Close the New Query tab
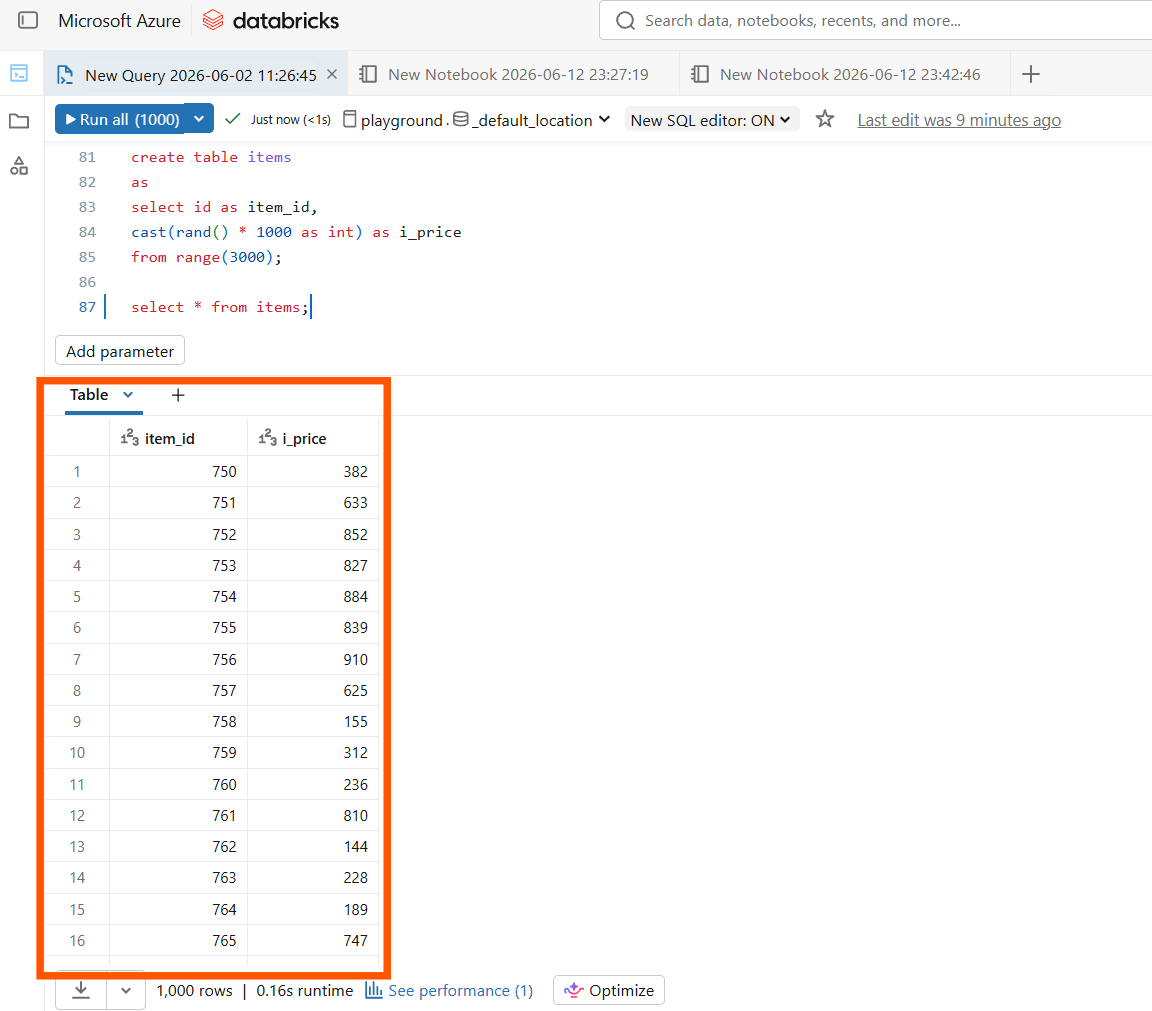 (332, 74)
